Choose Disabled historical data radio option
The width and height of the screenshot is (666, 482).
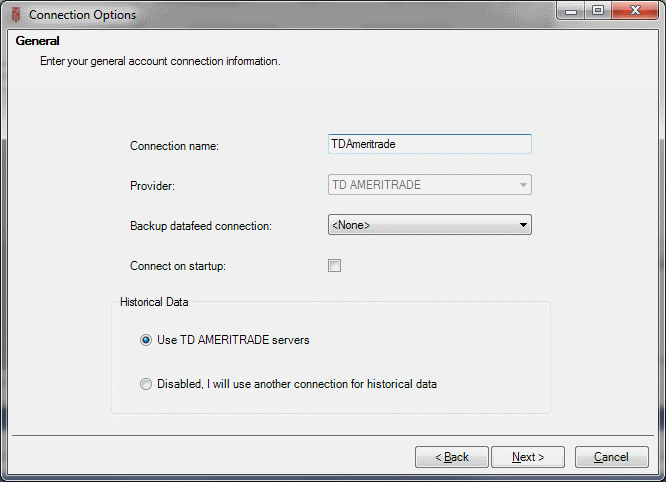click(147, 384)
